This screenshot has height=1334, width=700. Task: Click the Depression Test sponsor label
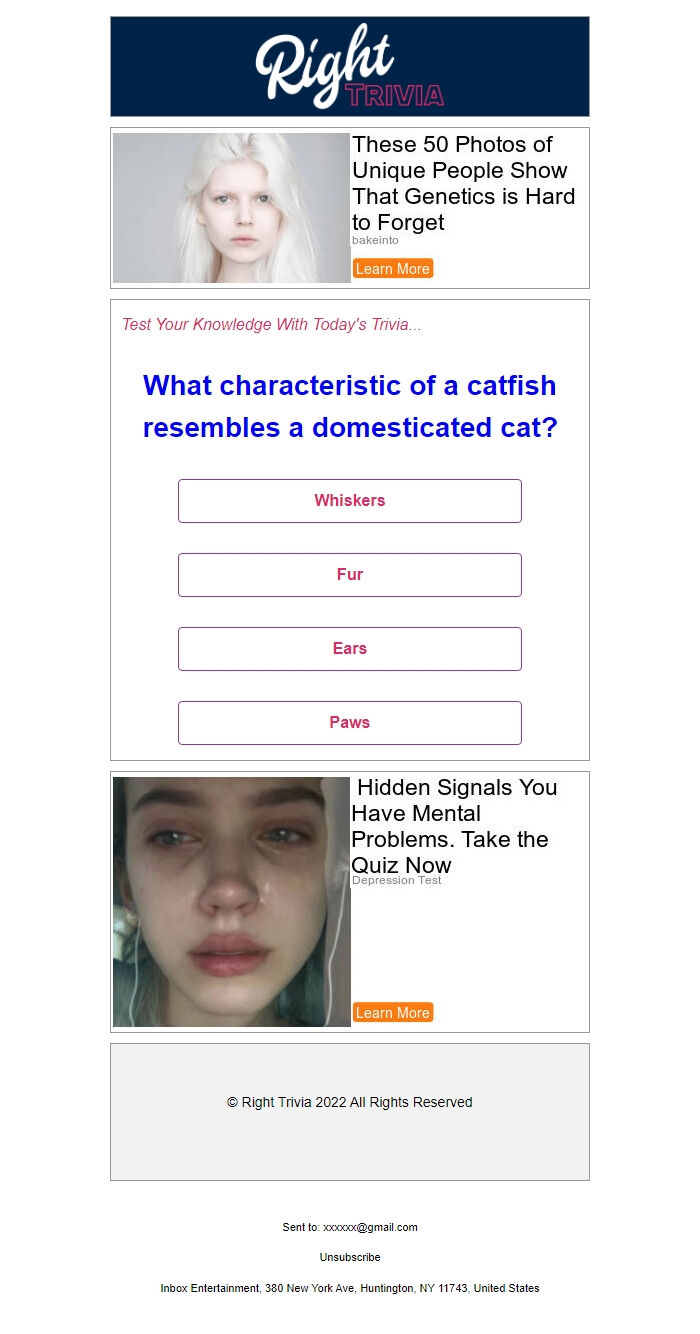pyautogui.click(x=397, y=880)
